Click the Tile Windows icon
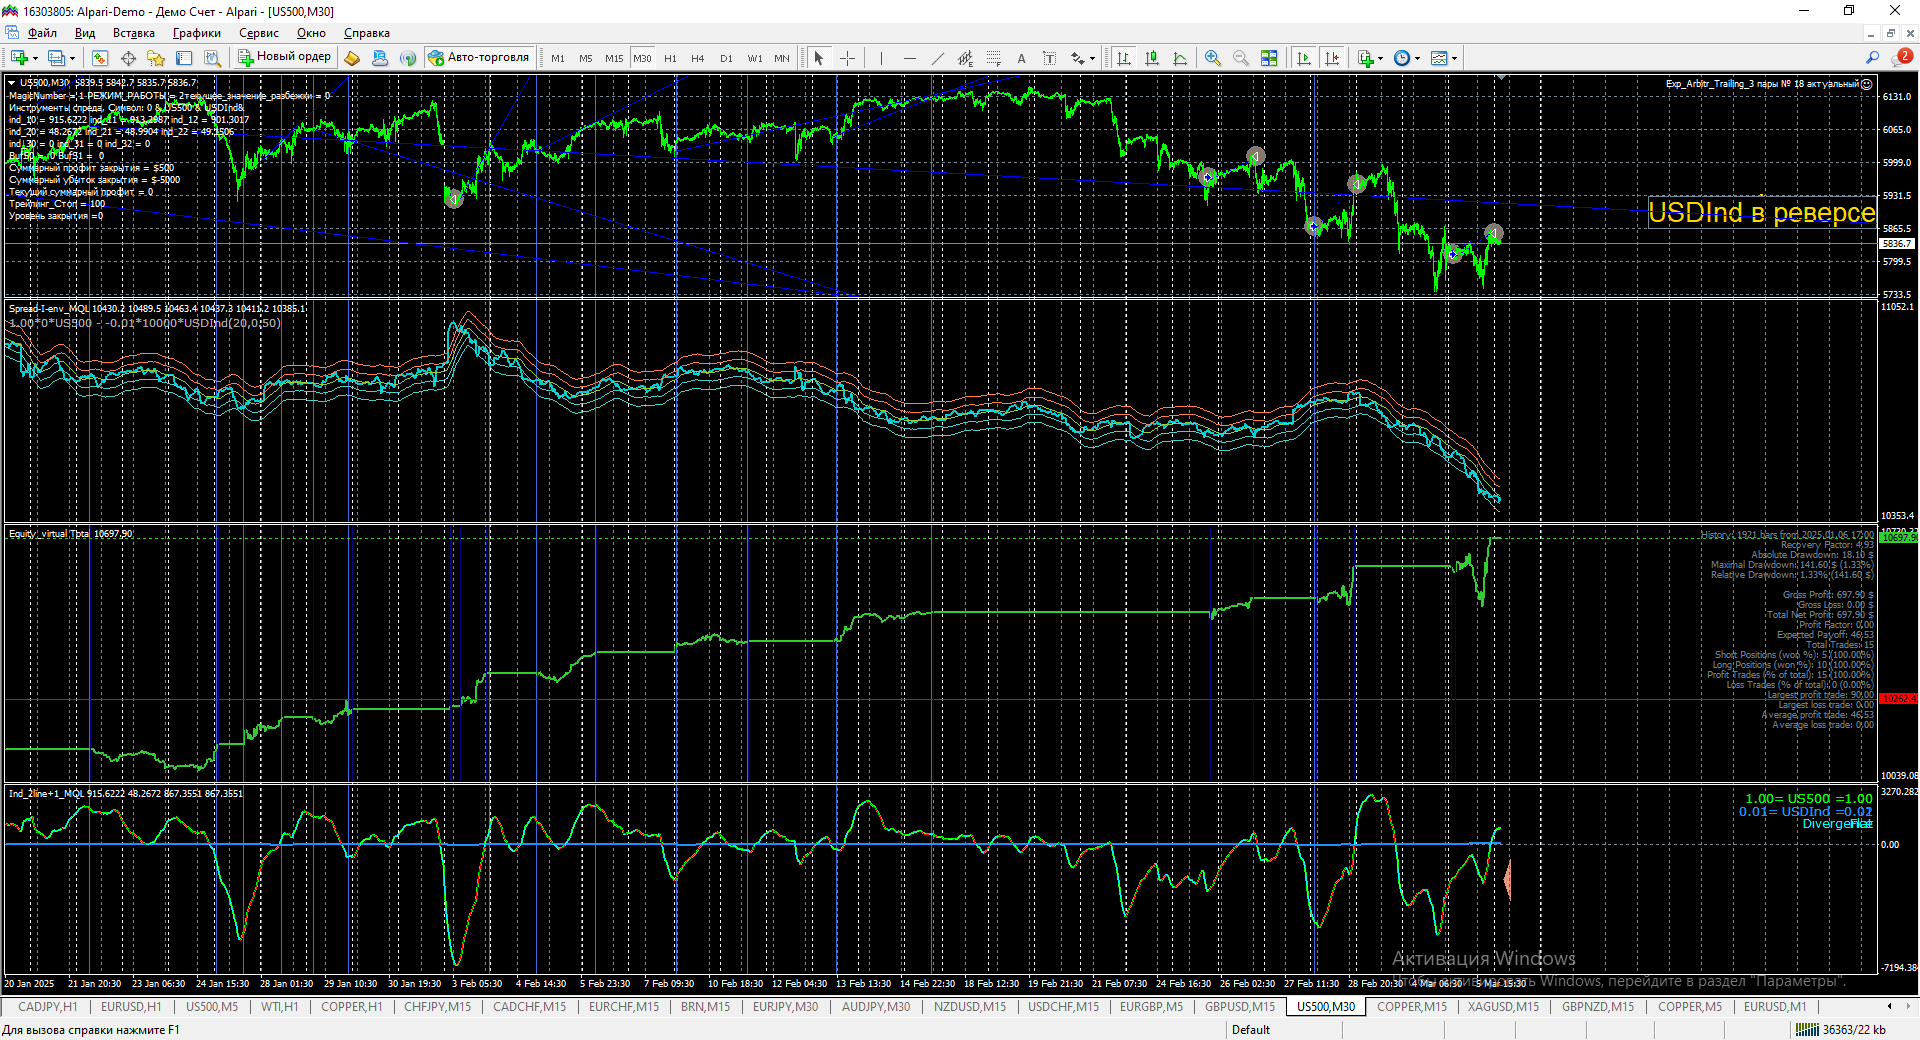1920x1040 pixels. point(1269,58)
